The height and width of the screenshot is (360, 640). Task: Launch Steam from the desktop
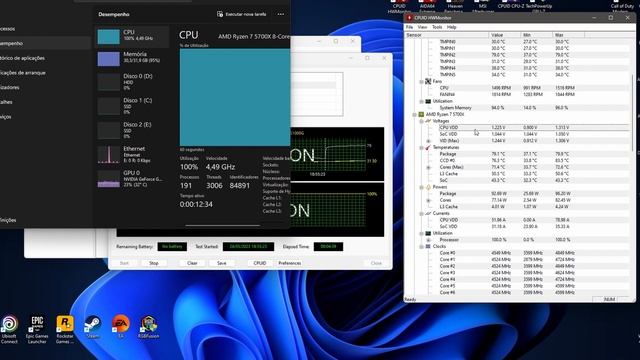[x=93, y=327]
